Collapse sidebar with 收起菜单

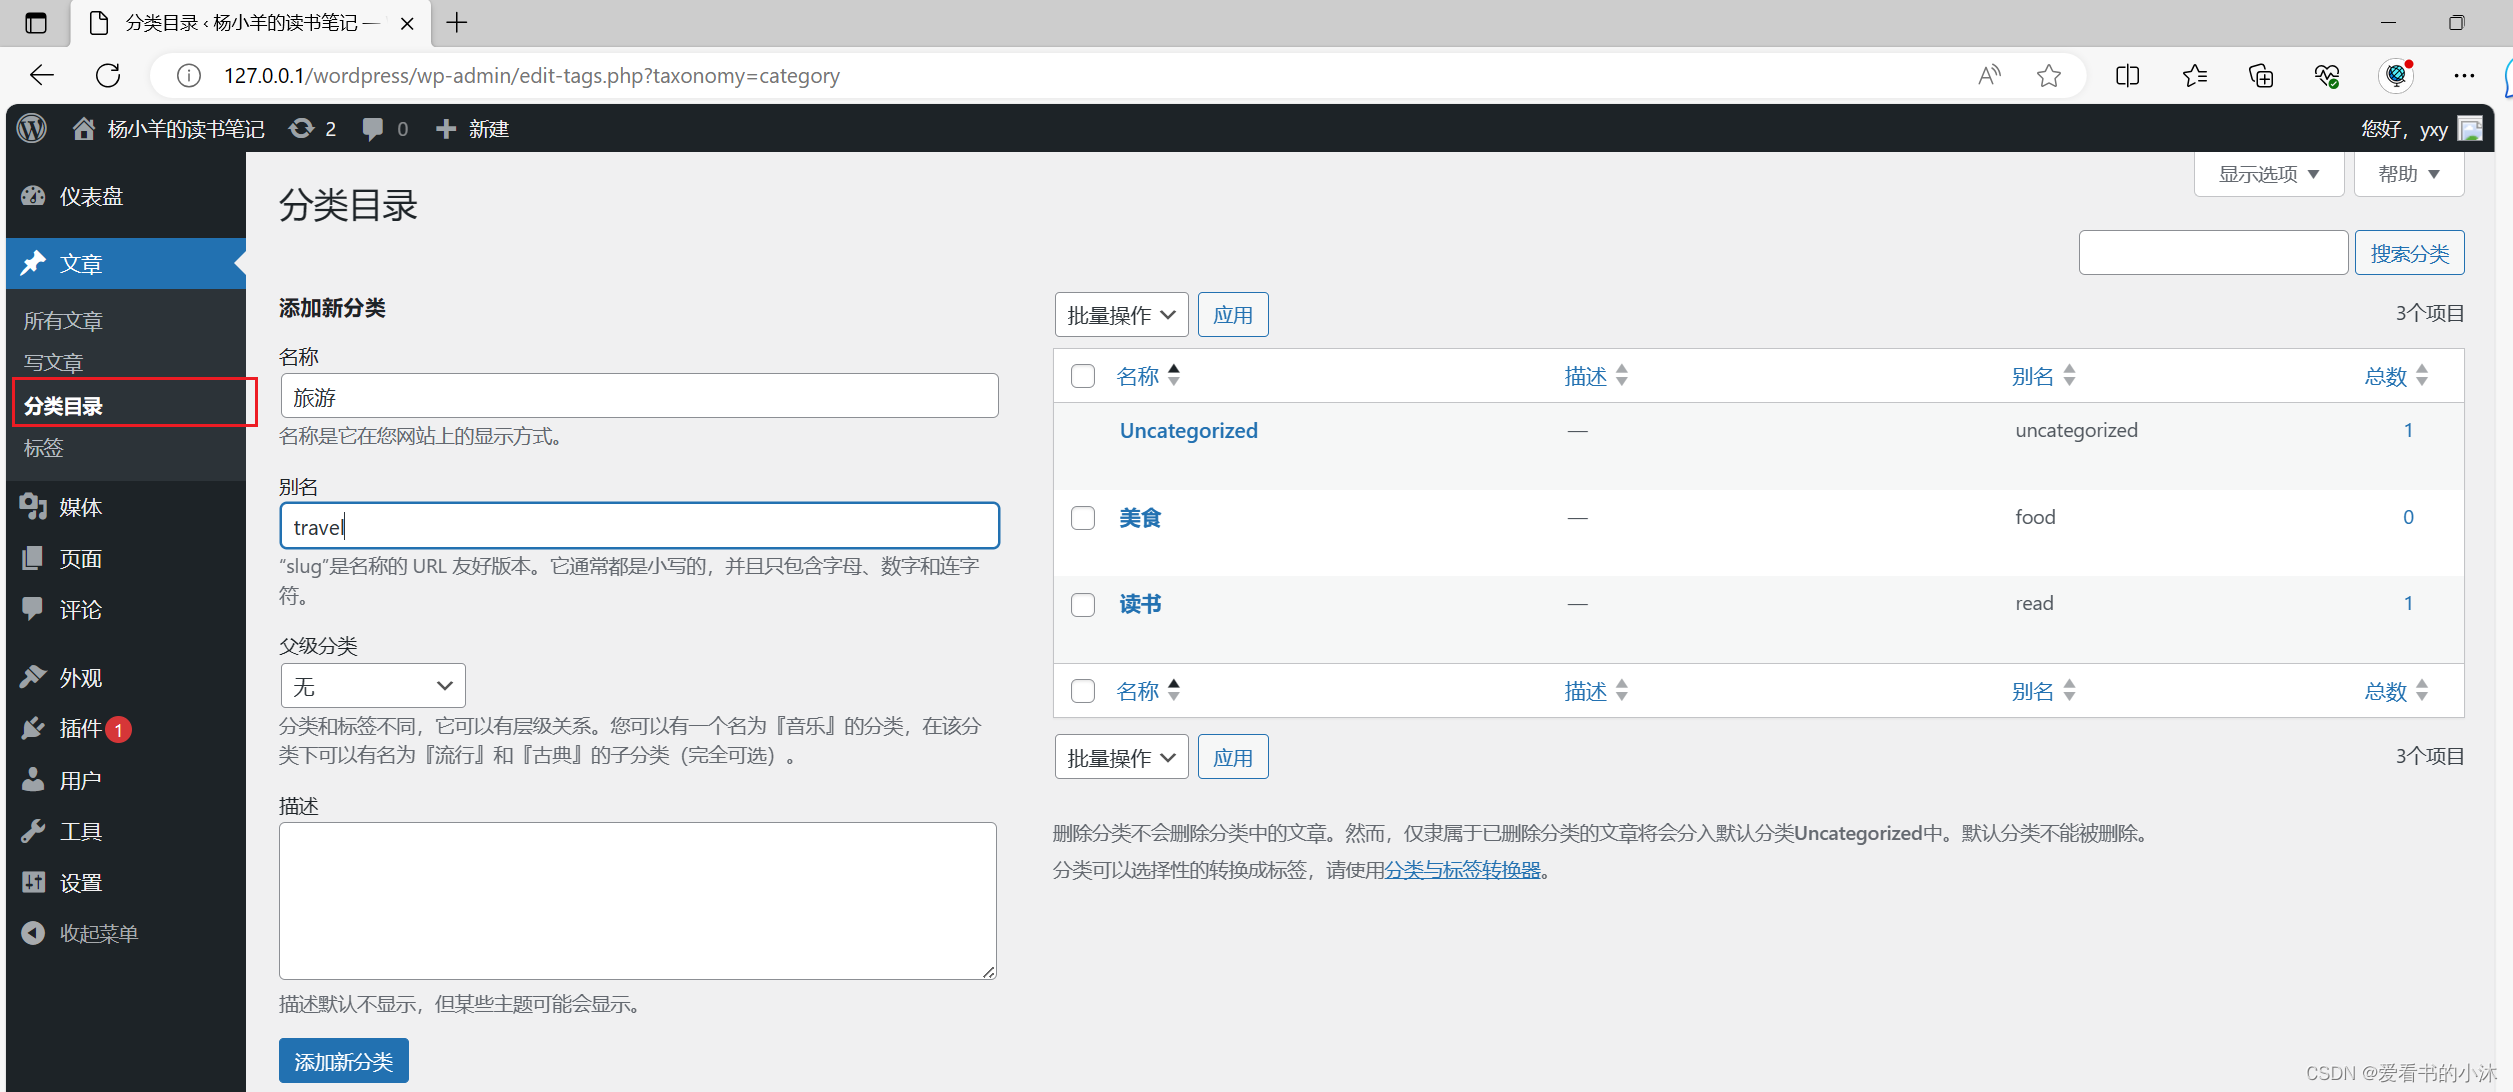point(126,933)
